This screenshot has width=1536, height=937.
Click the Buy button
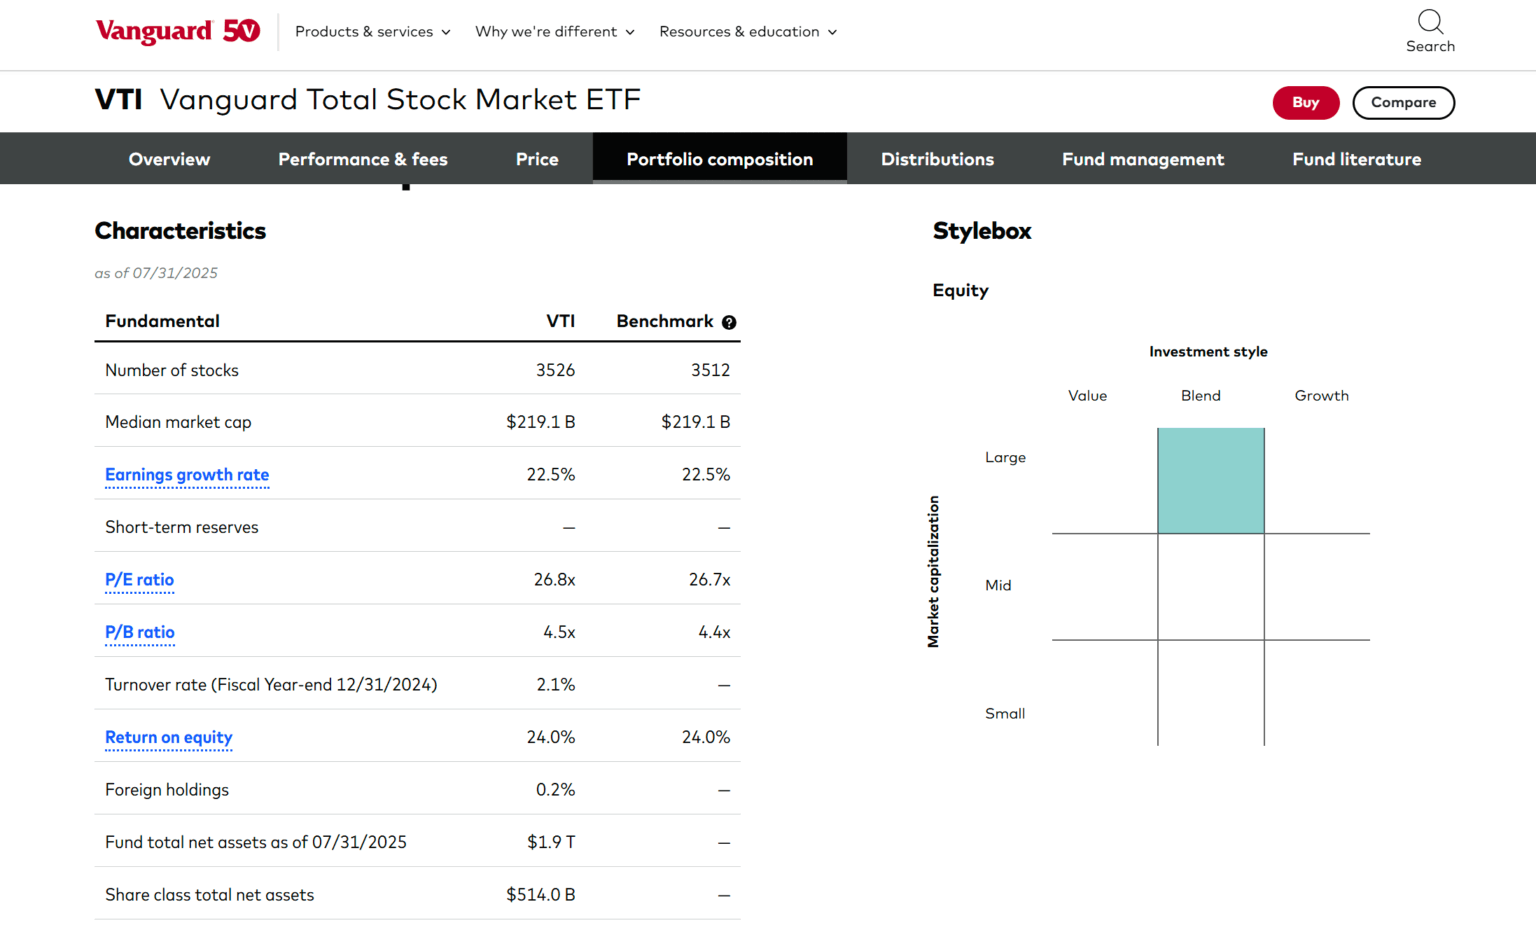click(1305, 102)
